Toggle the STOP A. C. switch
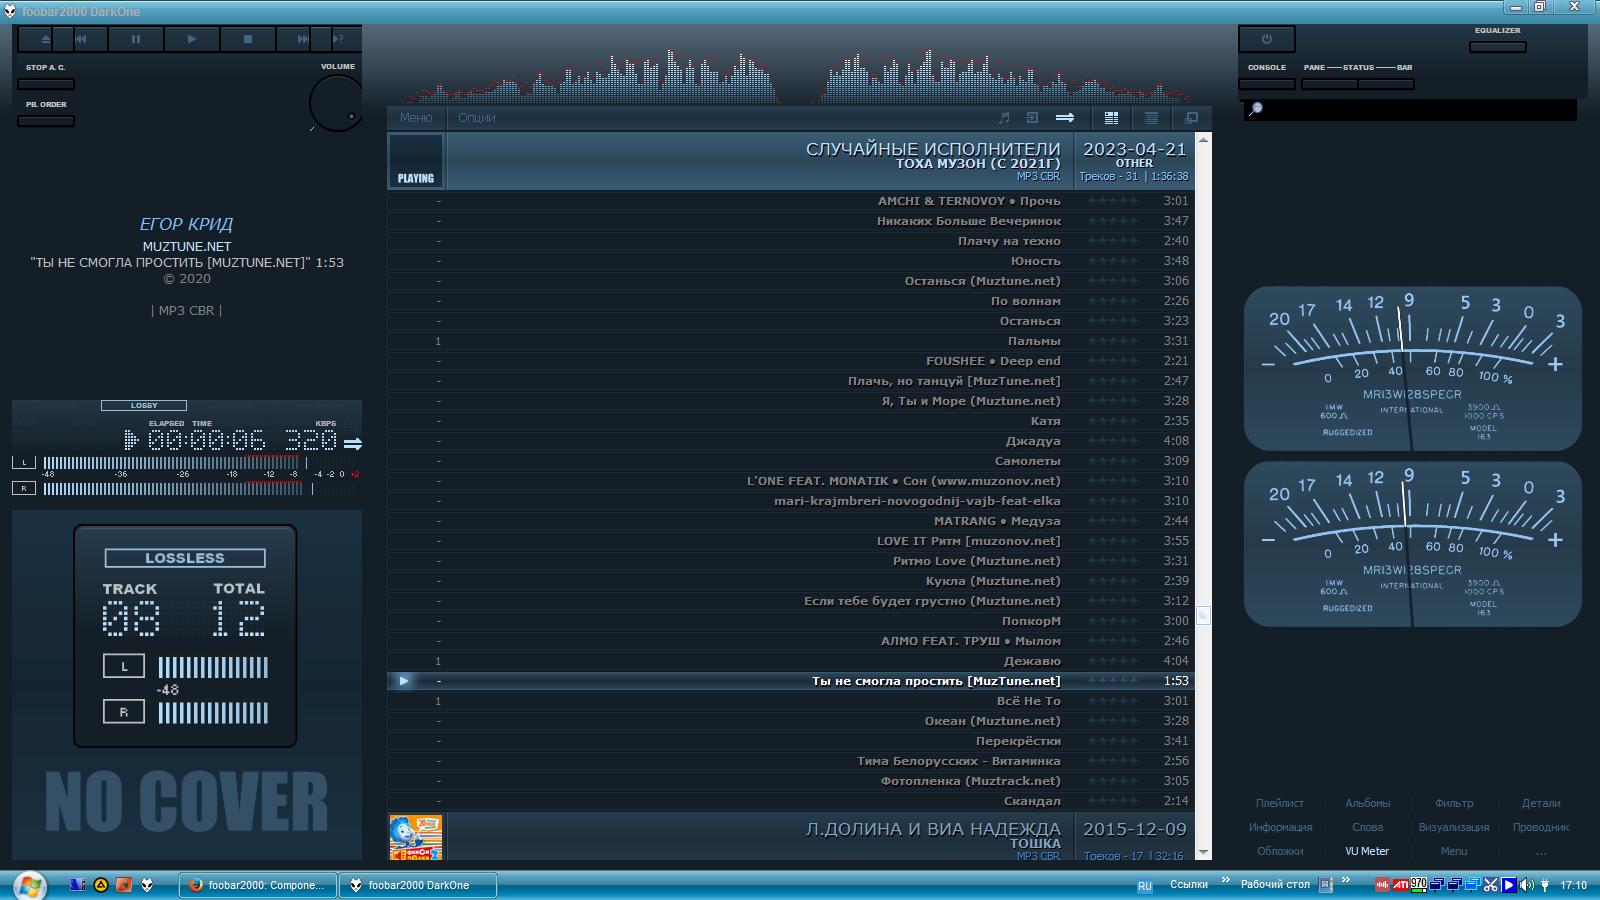Image resolution: width=1600 pixels, height=900 pixels. pyautogui.click(x=46, y=84)
